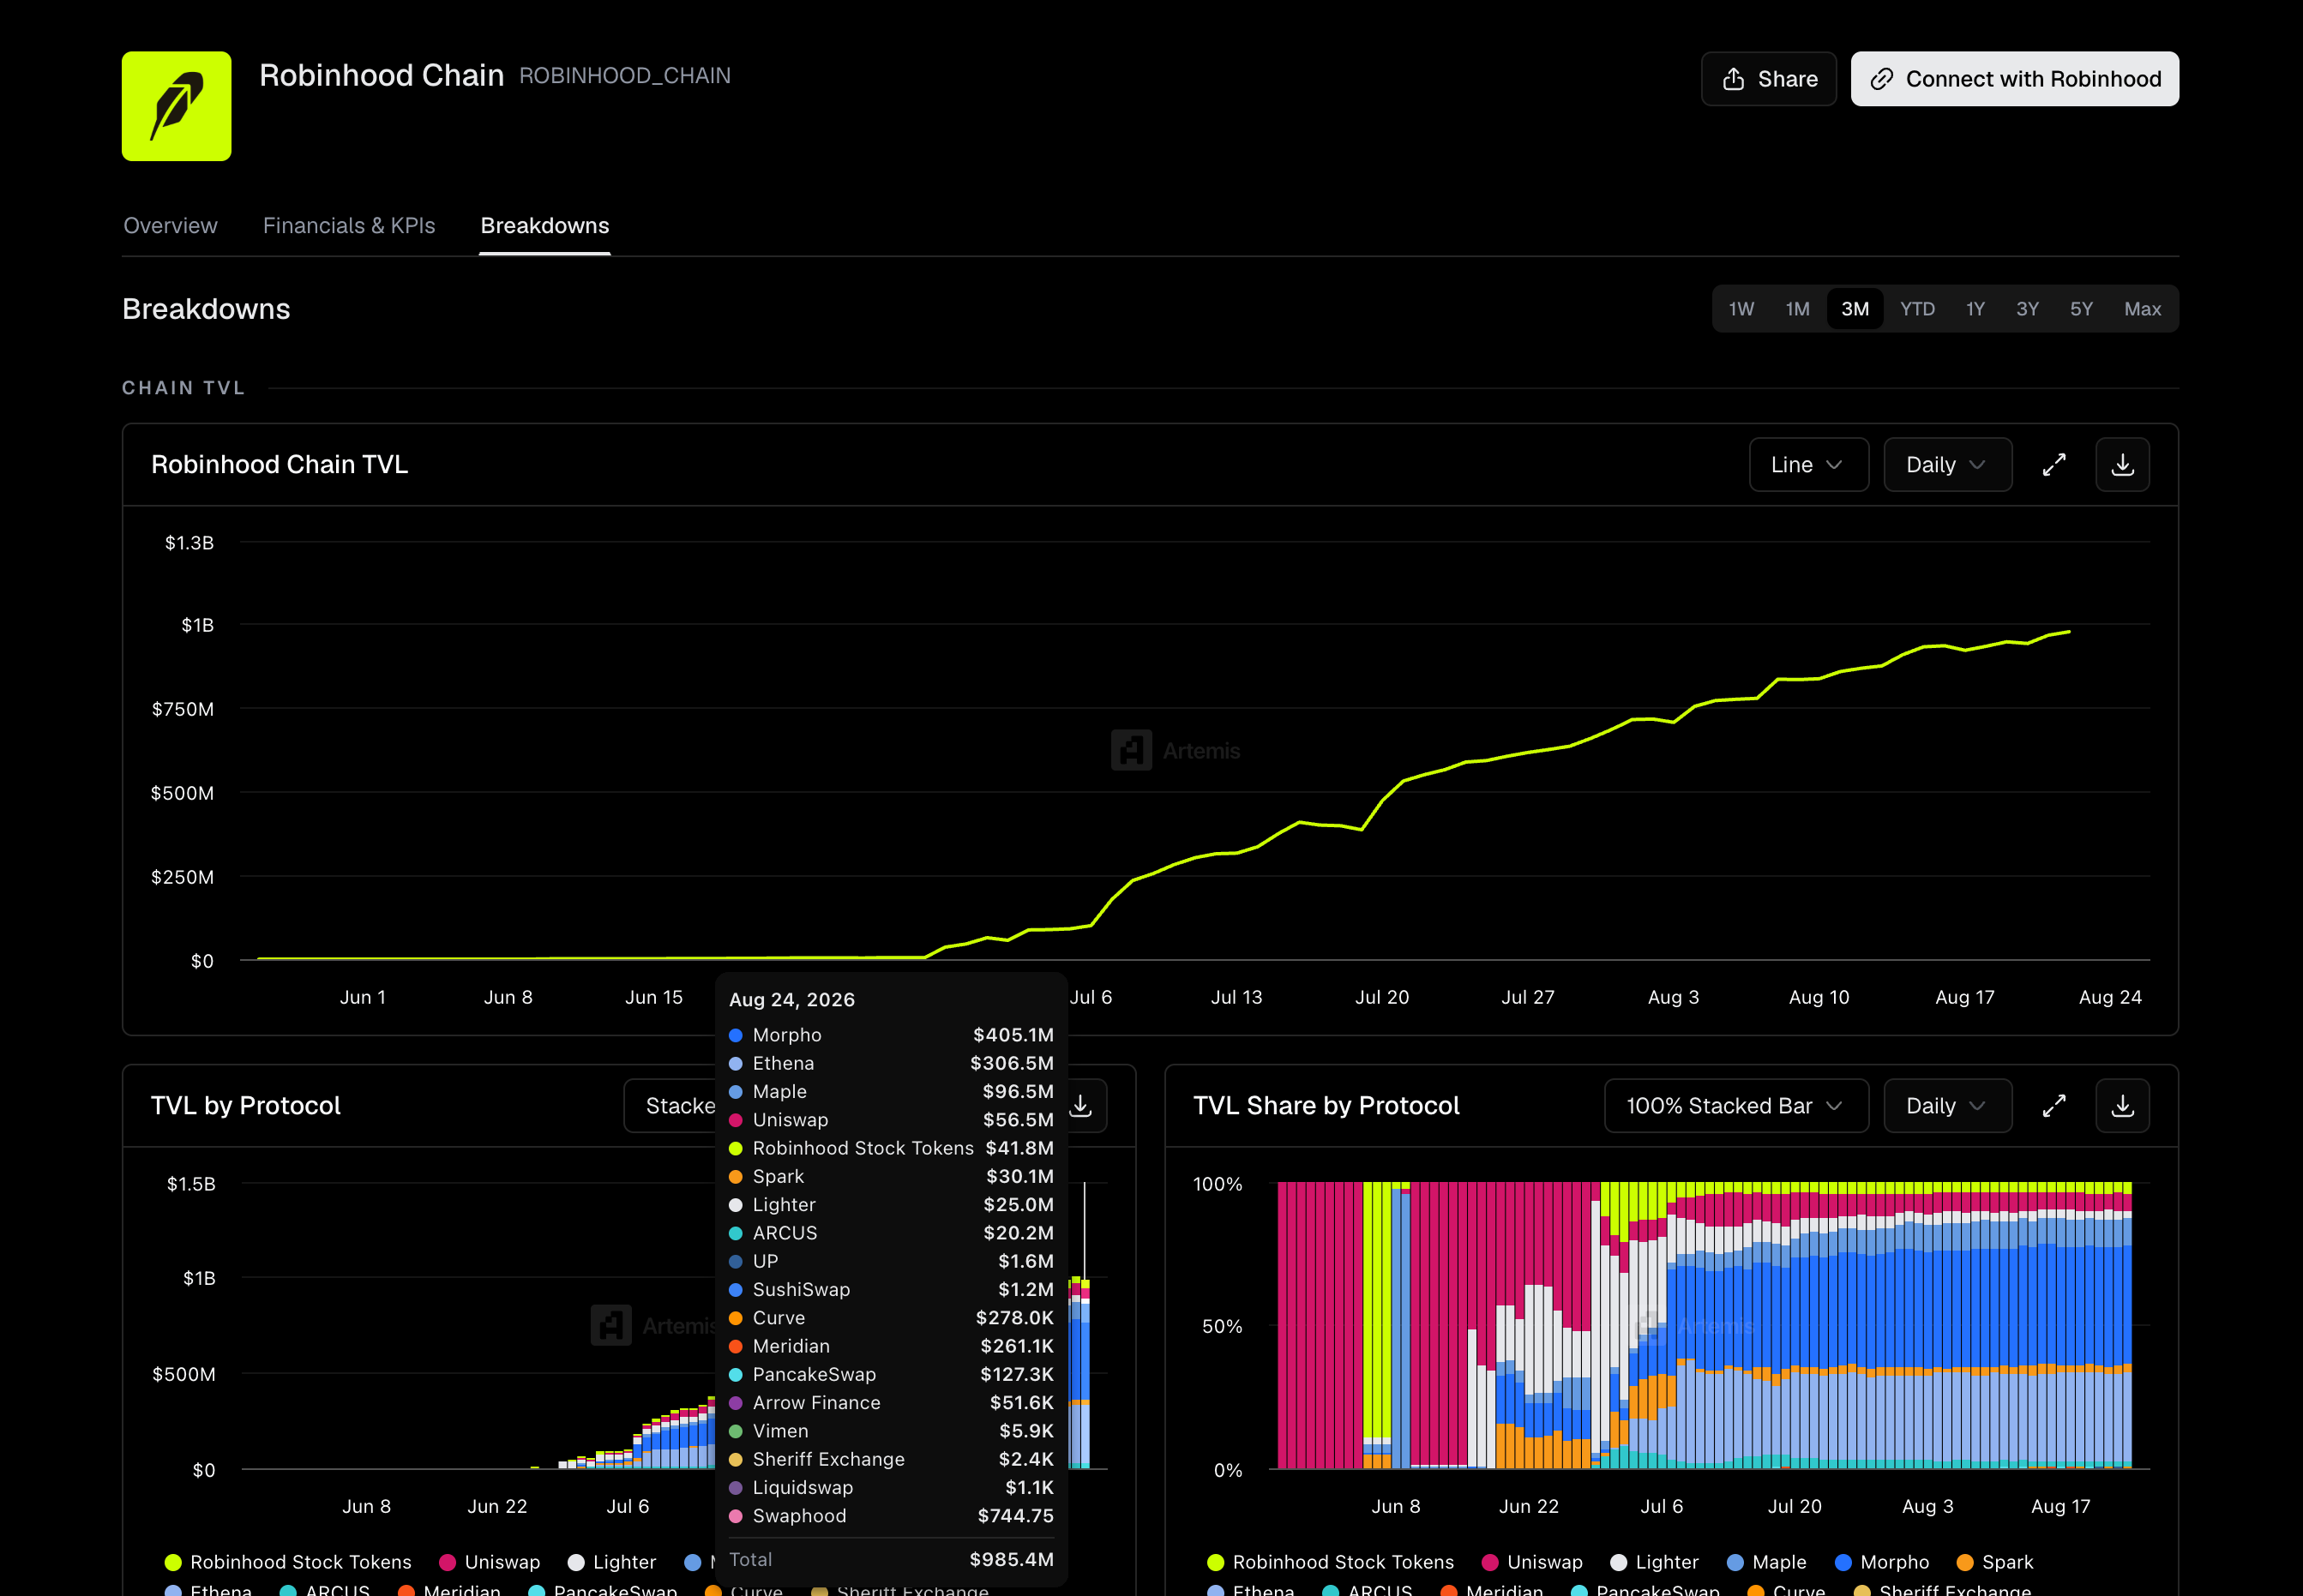2303x1596 pixels.
Task: Open Daily interval dropdown for Chain TVL
Action: (1947, 465)
